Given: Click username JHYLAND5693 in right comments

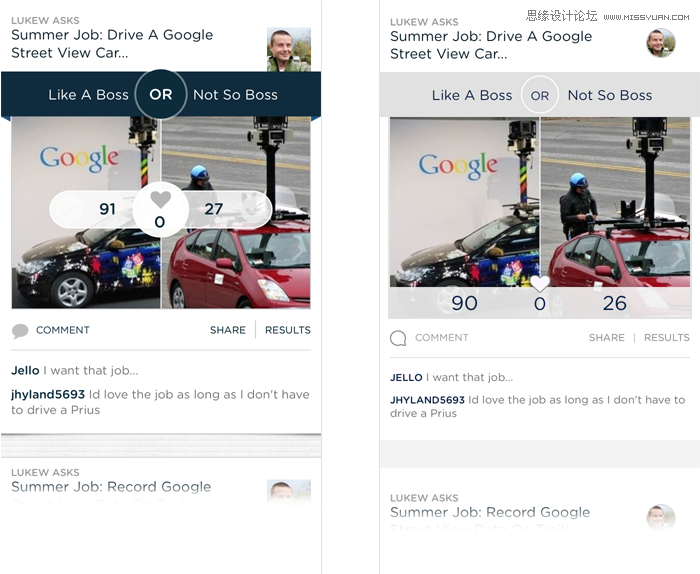Looking at the screenshot, I should coord(427,400).
